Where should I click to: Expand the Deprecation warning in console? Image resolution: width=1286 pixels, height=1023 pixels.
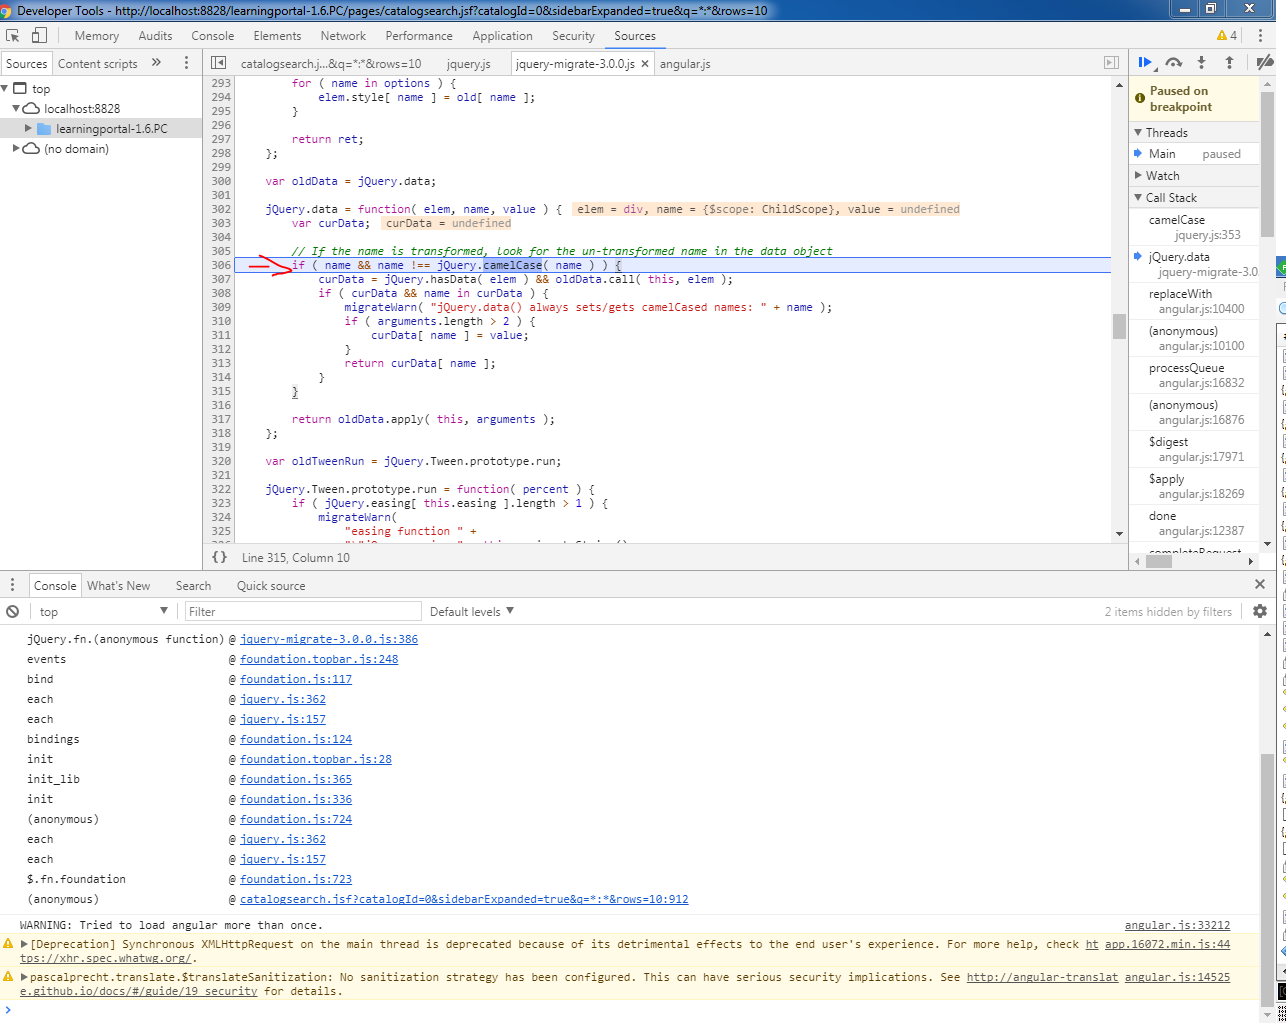point(23,944)
